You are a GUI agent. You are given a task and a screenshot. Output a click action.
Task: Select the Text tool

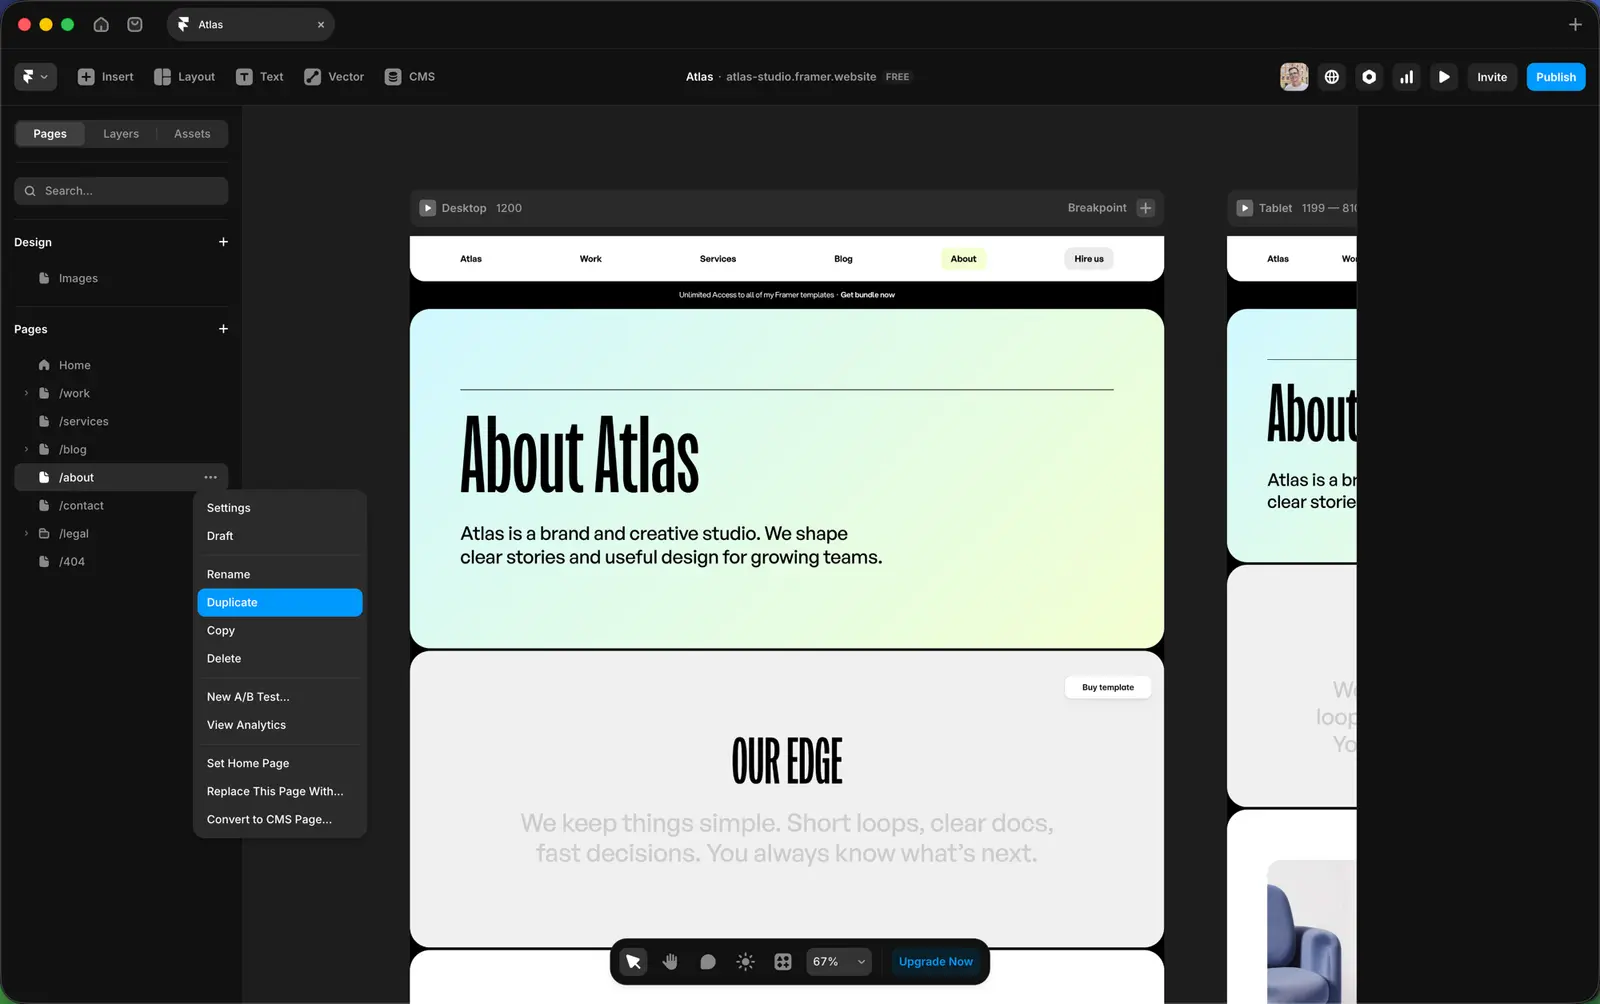260,77
